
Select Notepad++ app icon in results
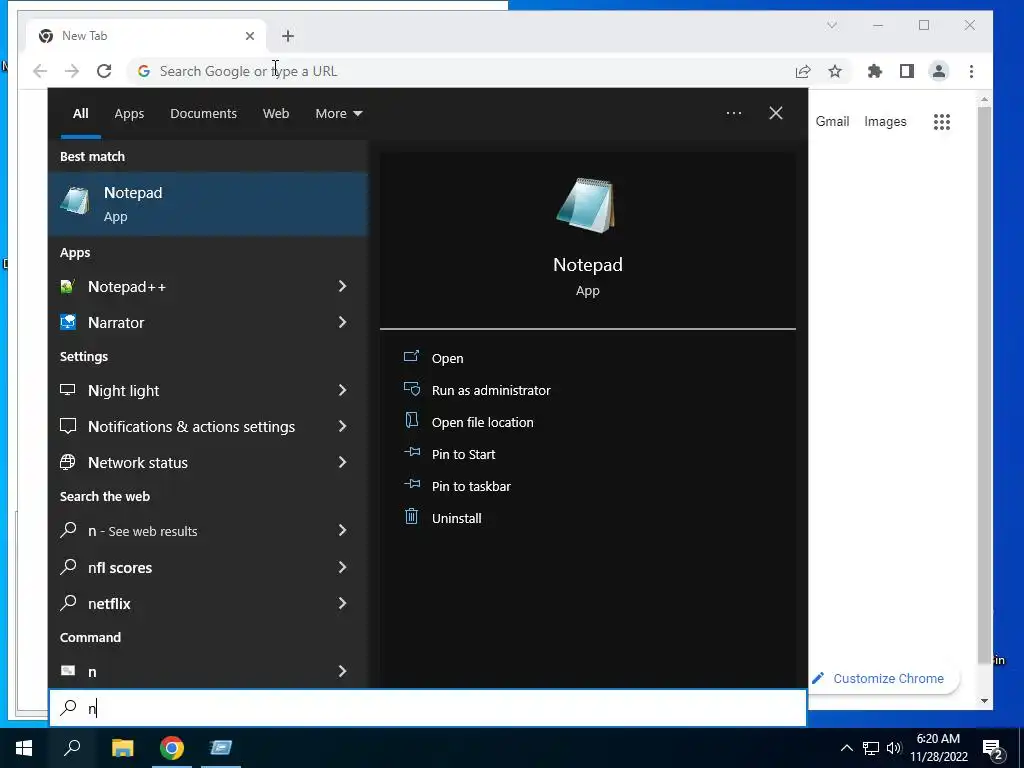(x=67, y=287)
